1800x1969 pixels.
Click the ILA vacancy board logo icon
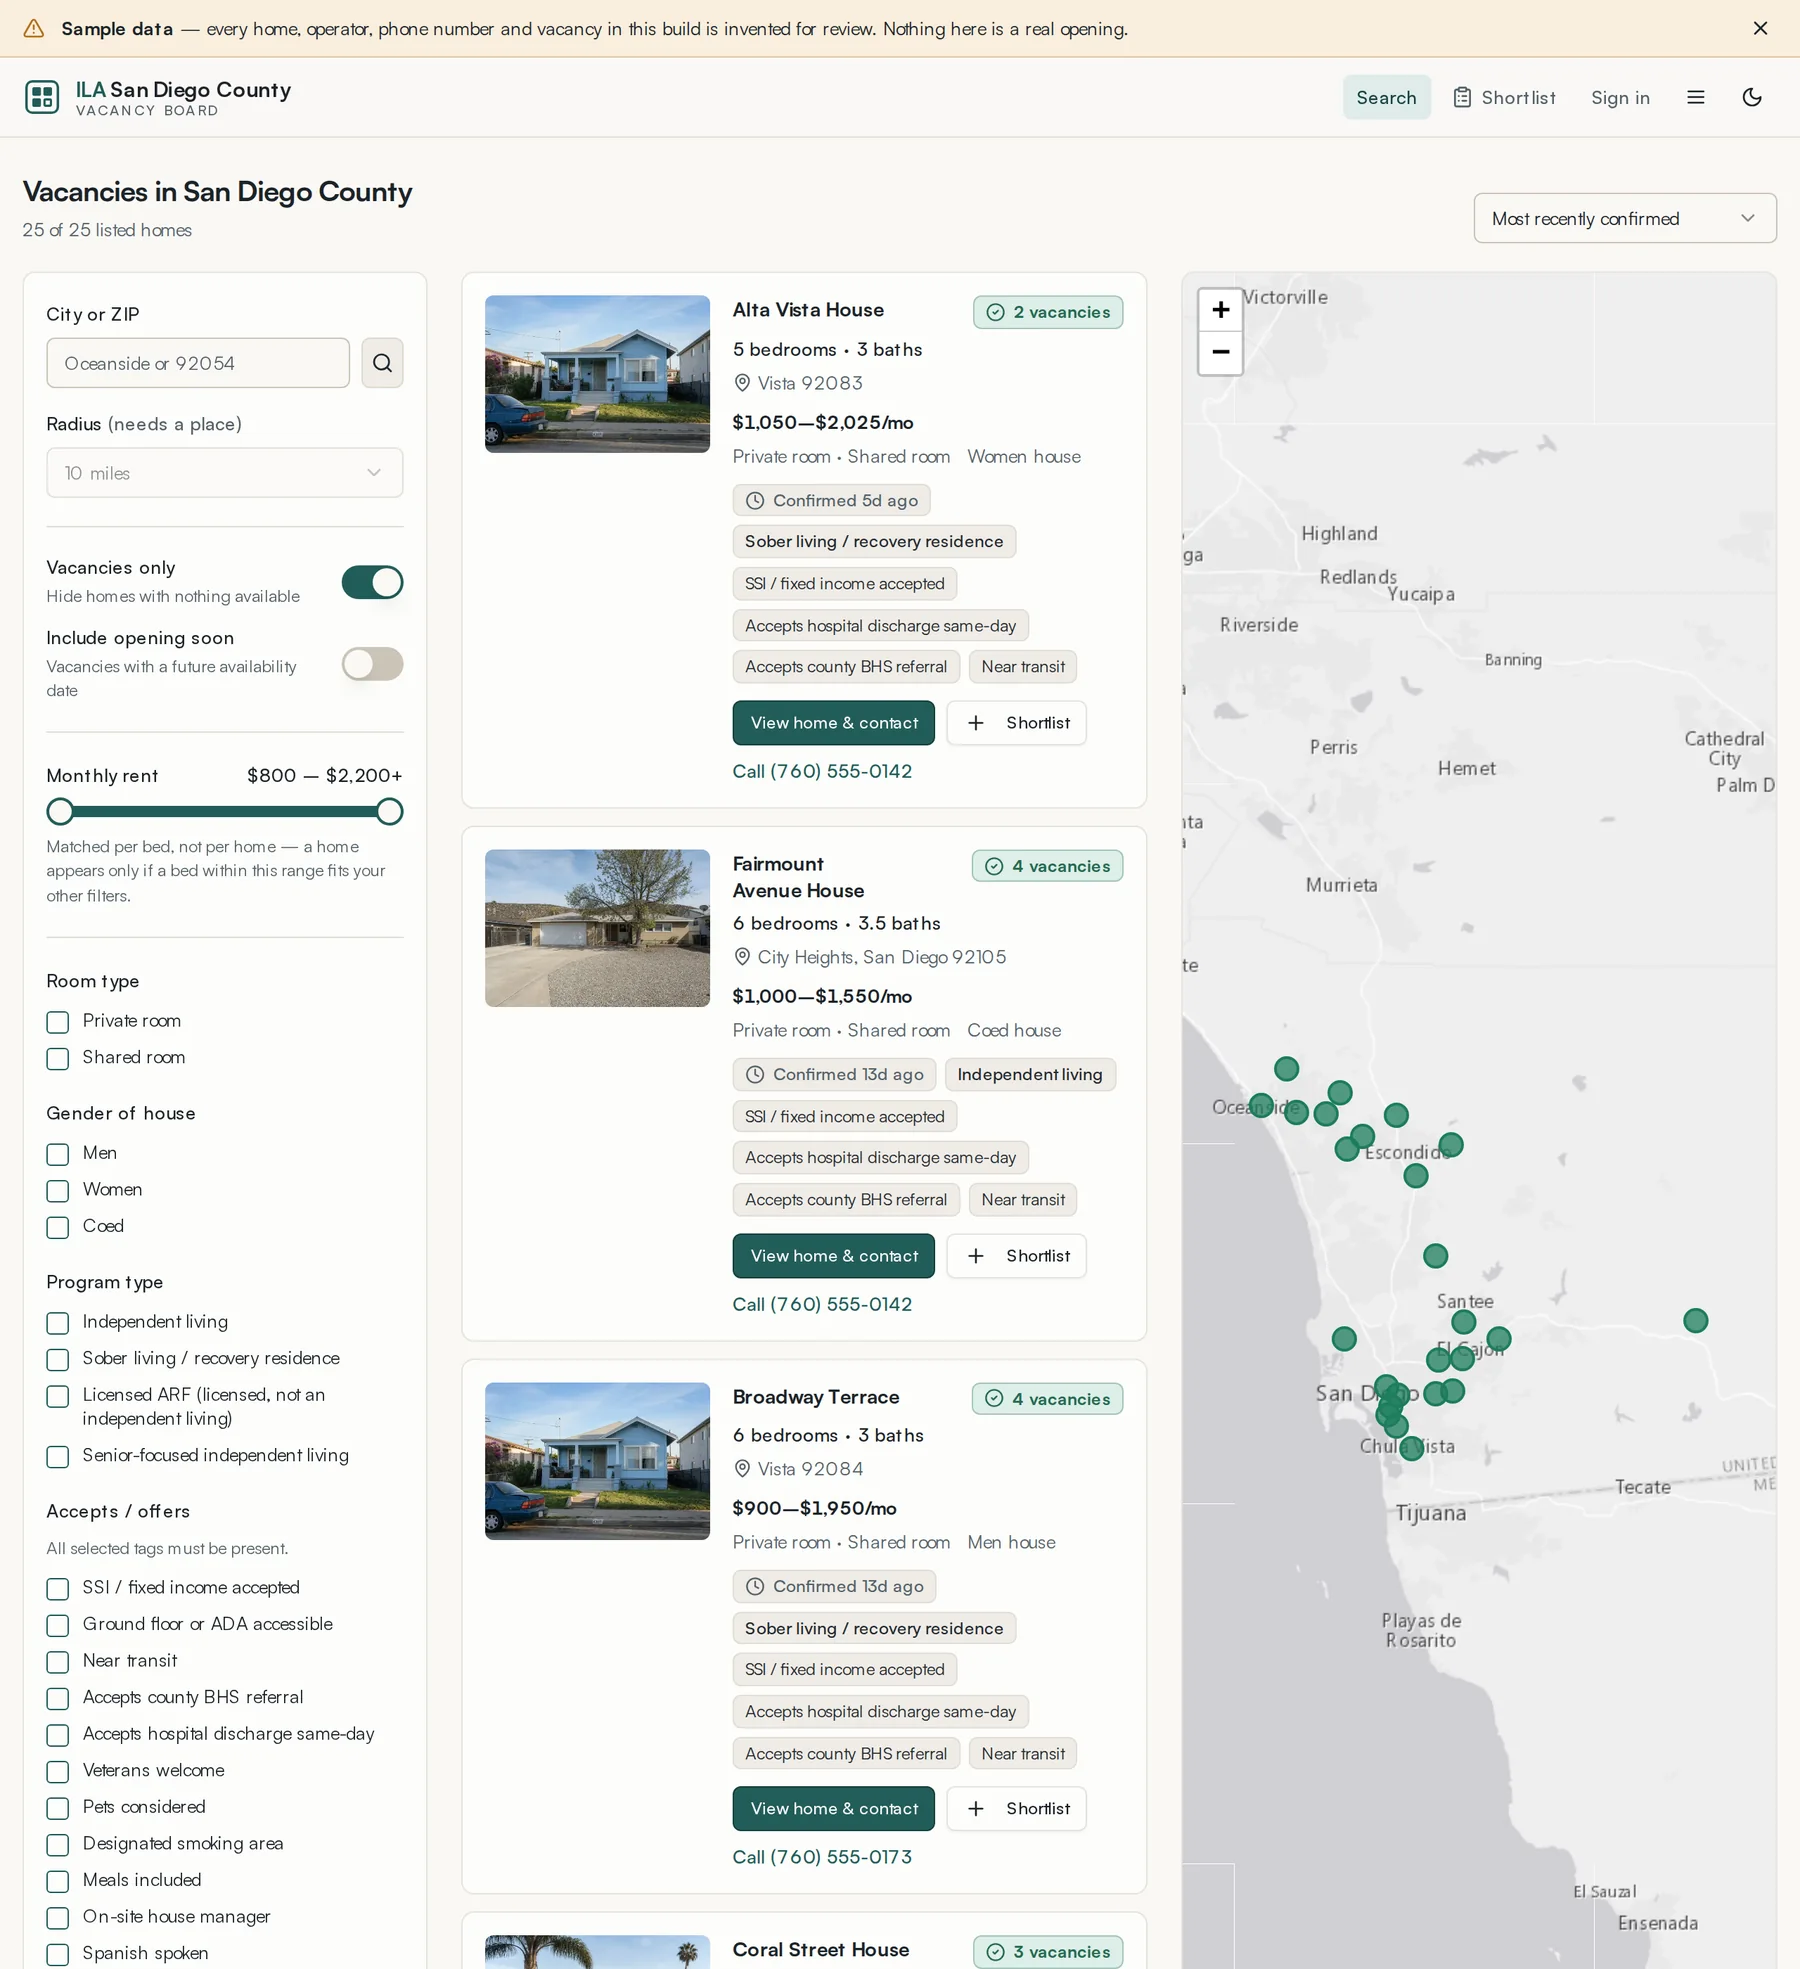(42, 97)
